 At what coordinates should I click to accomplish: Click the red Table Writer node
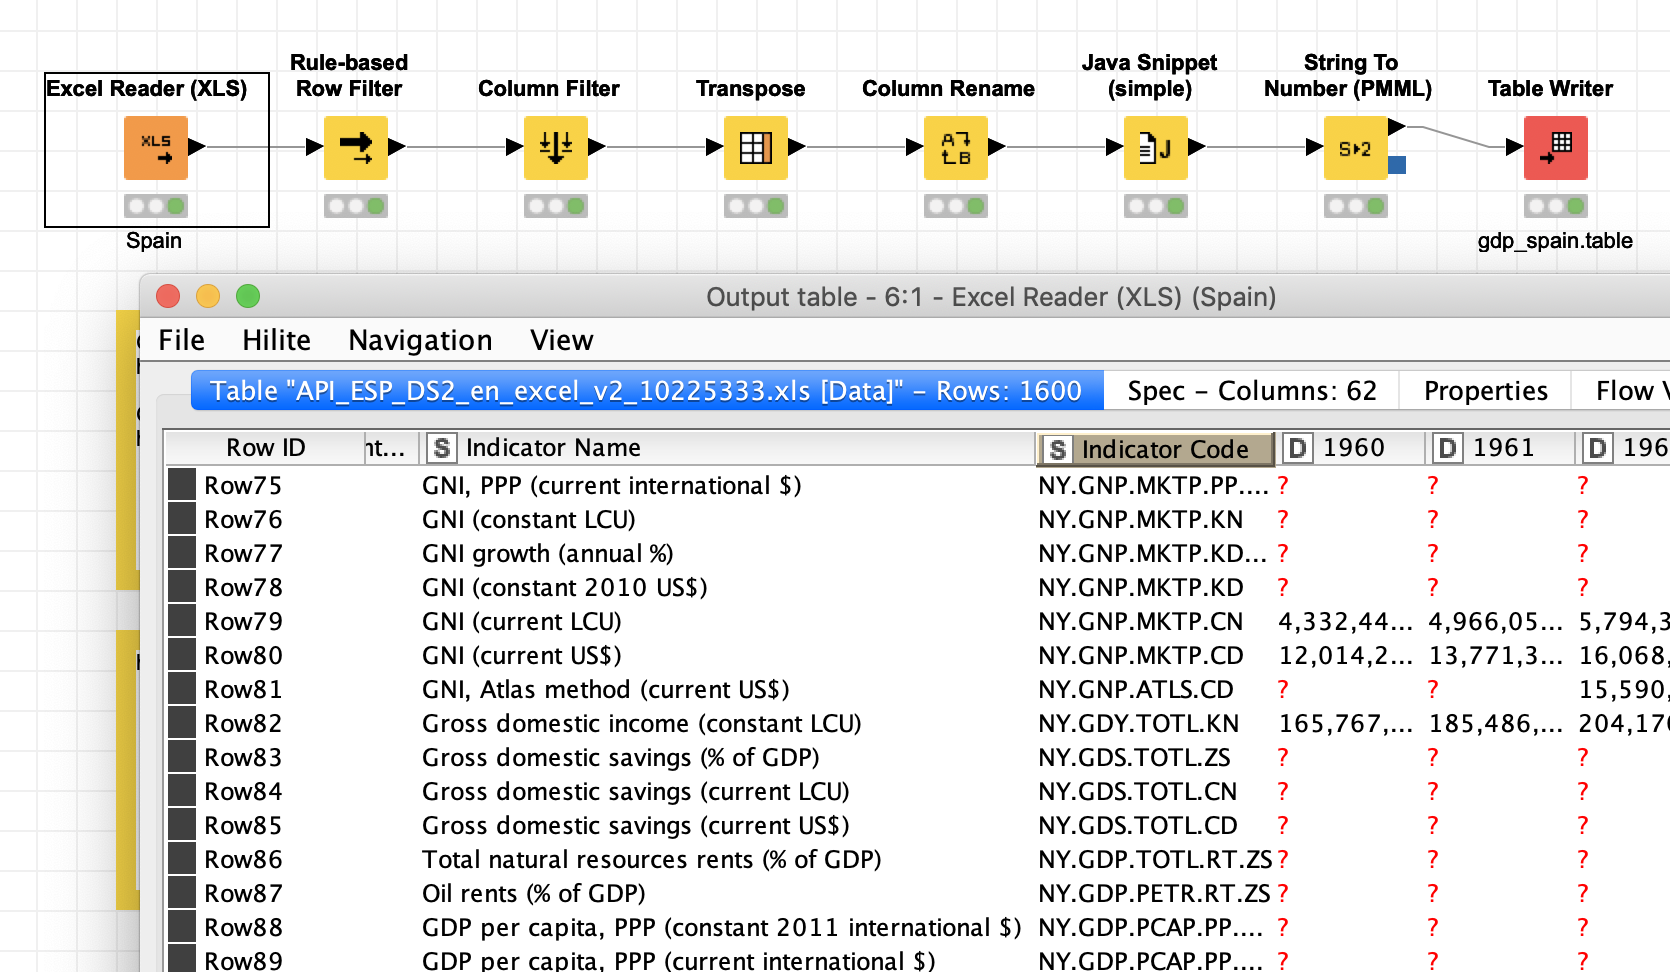point(1555,148)
